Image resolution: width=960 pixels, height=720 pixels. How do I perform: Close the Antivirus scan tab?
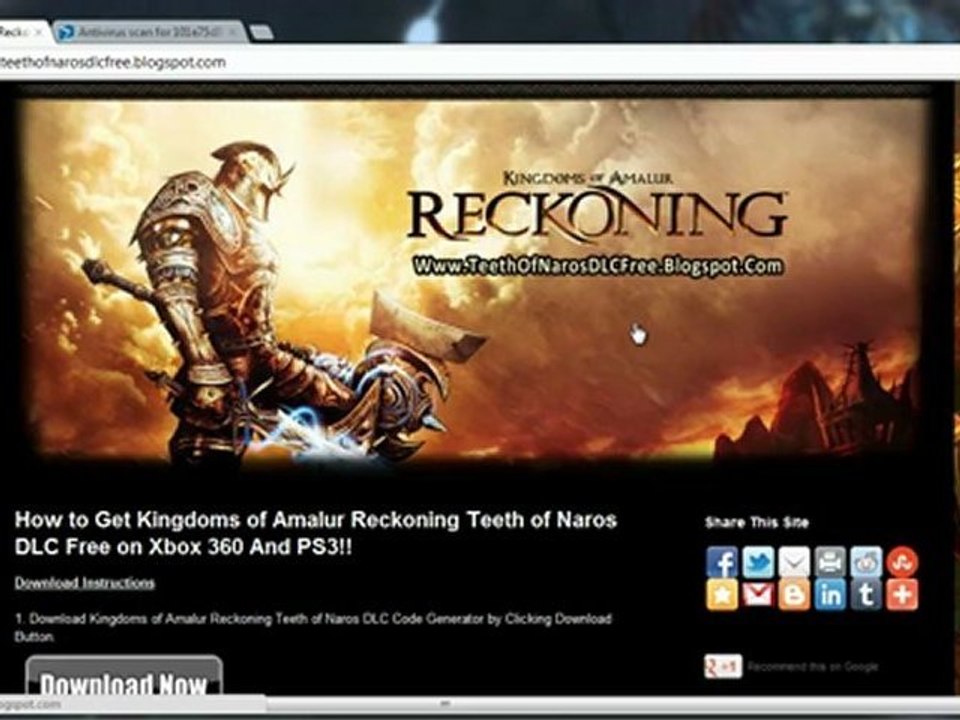pyautogui.click(x=234, y=32)
